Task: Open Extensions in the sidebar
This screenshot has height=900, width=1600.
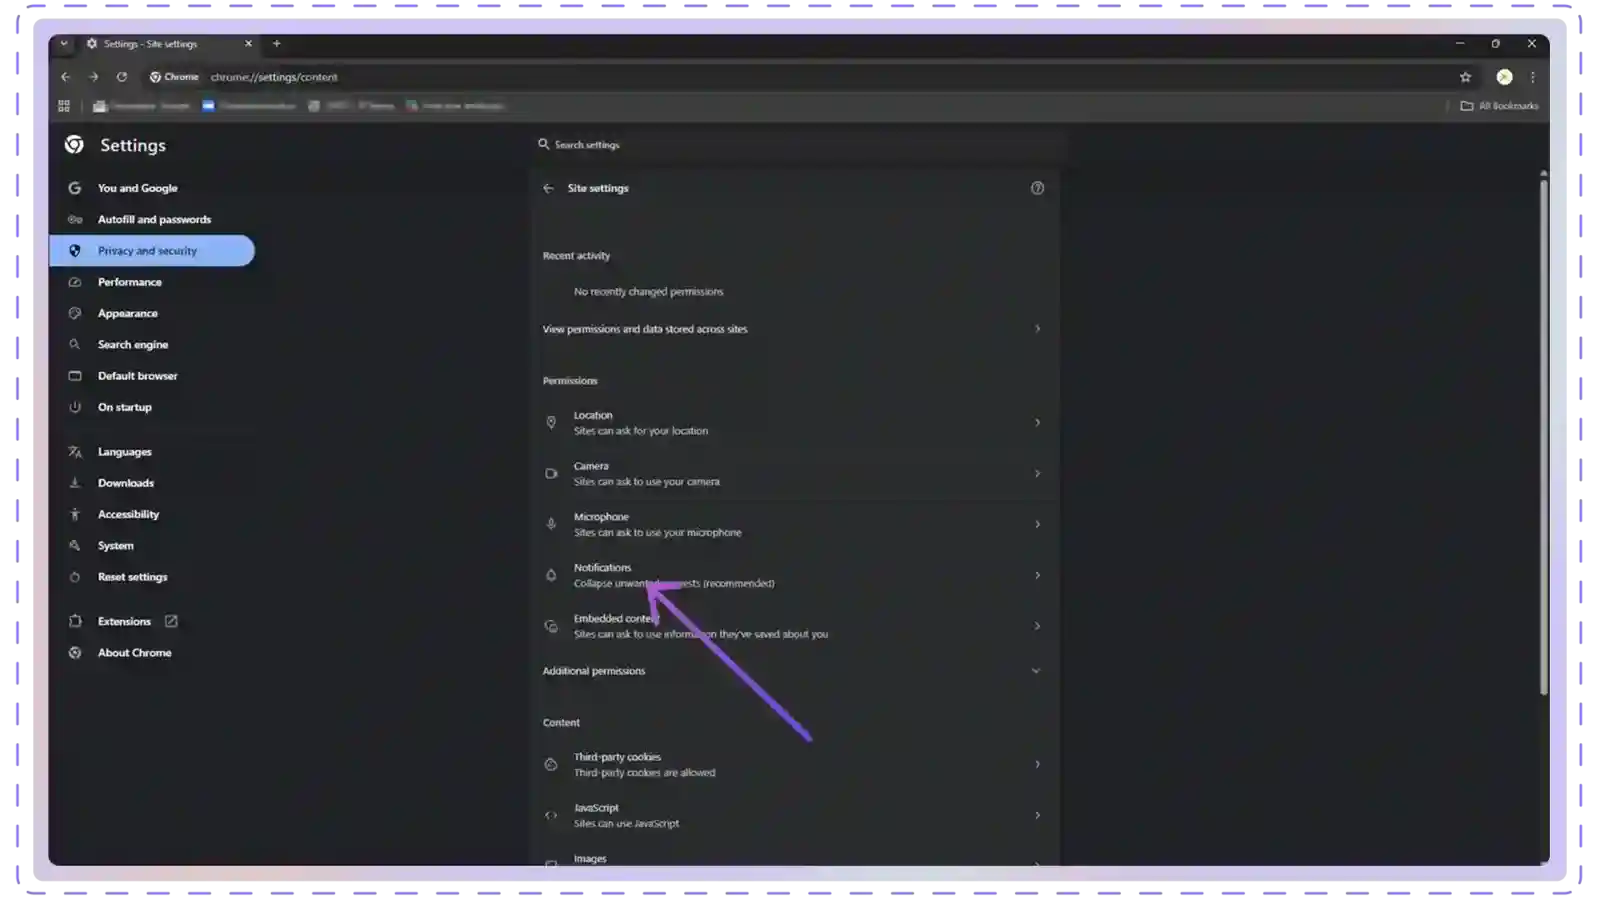Action: pyautogui.click(x=124, y=622)
